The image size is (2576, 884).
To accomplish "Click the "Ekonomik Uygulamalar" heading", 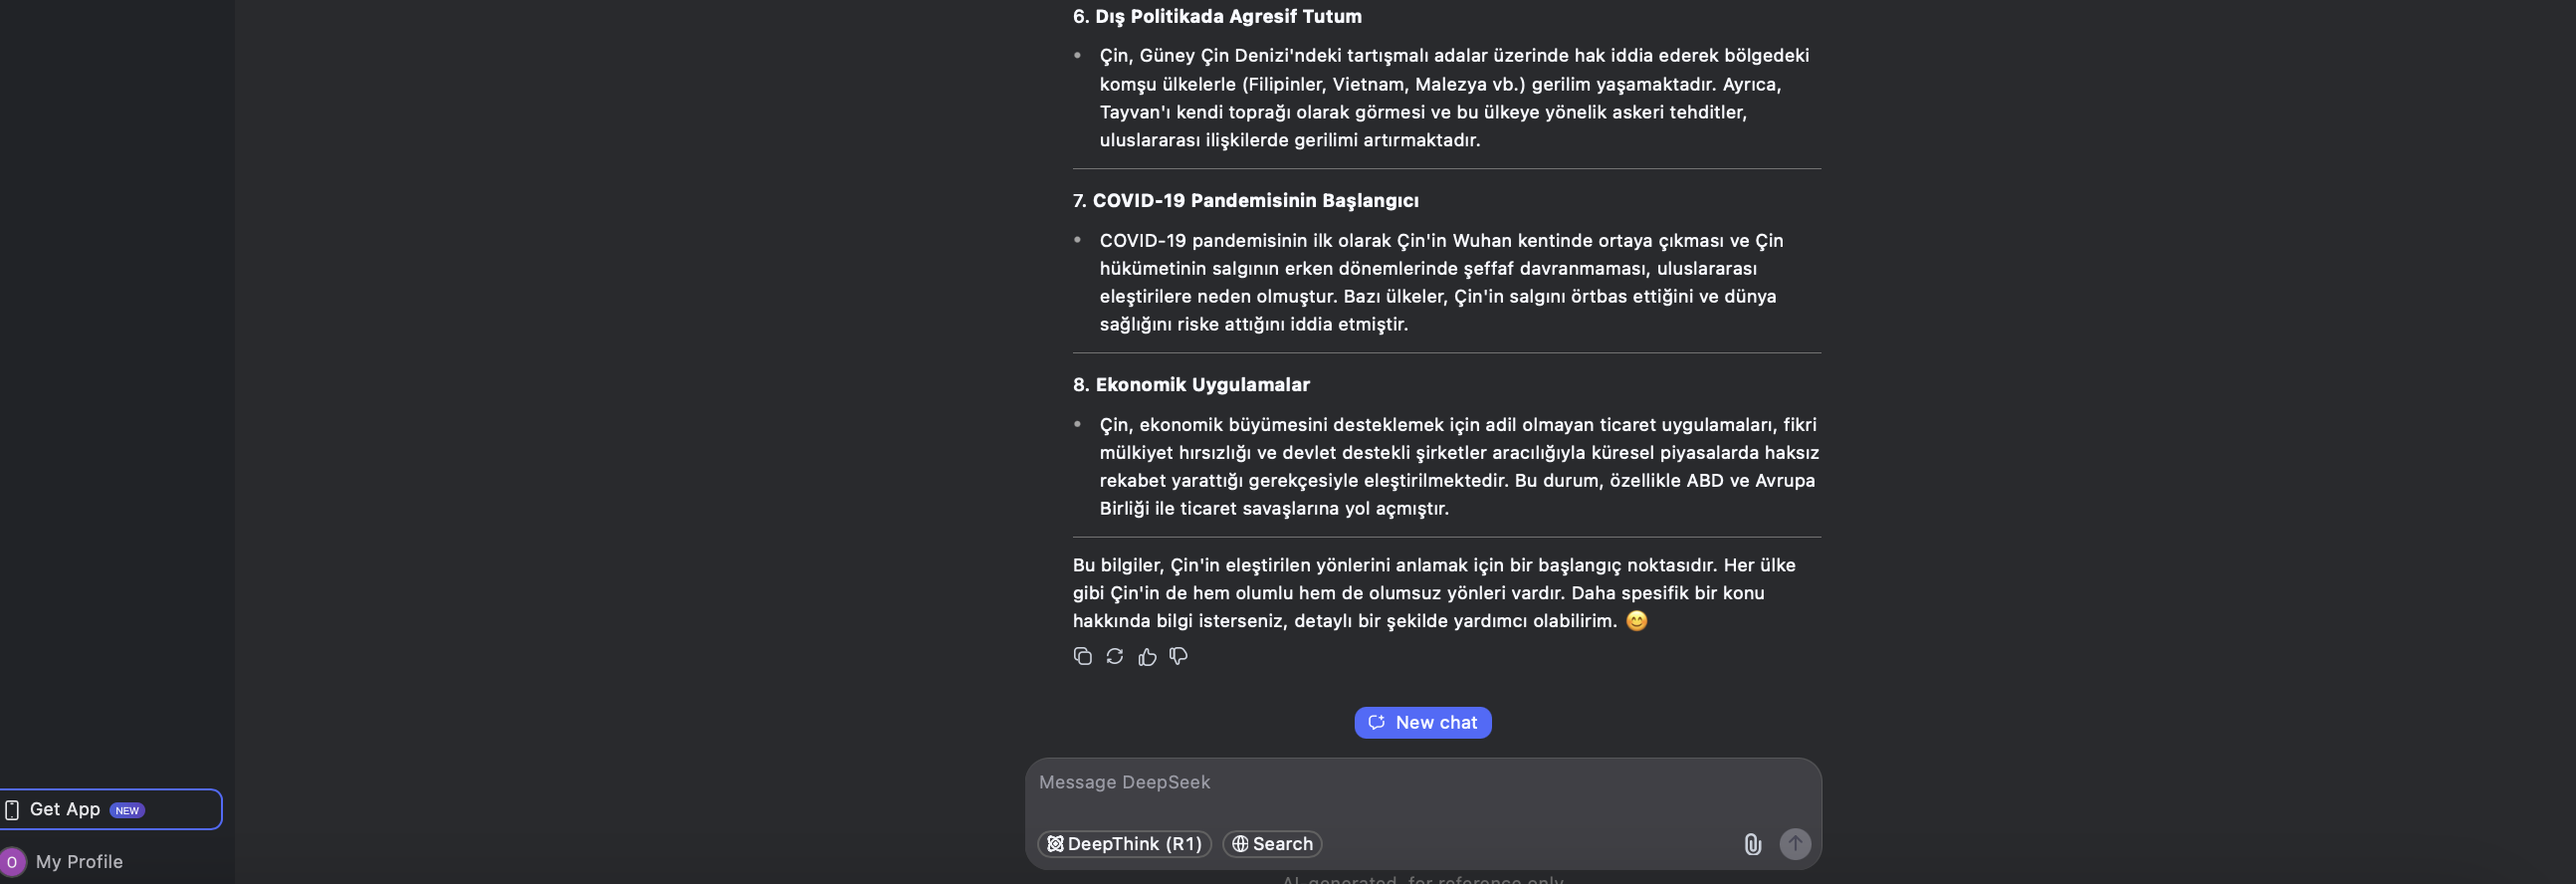I will (x=1202, y=384).
